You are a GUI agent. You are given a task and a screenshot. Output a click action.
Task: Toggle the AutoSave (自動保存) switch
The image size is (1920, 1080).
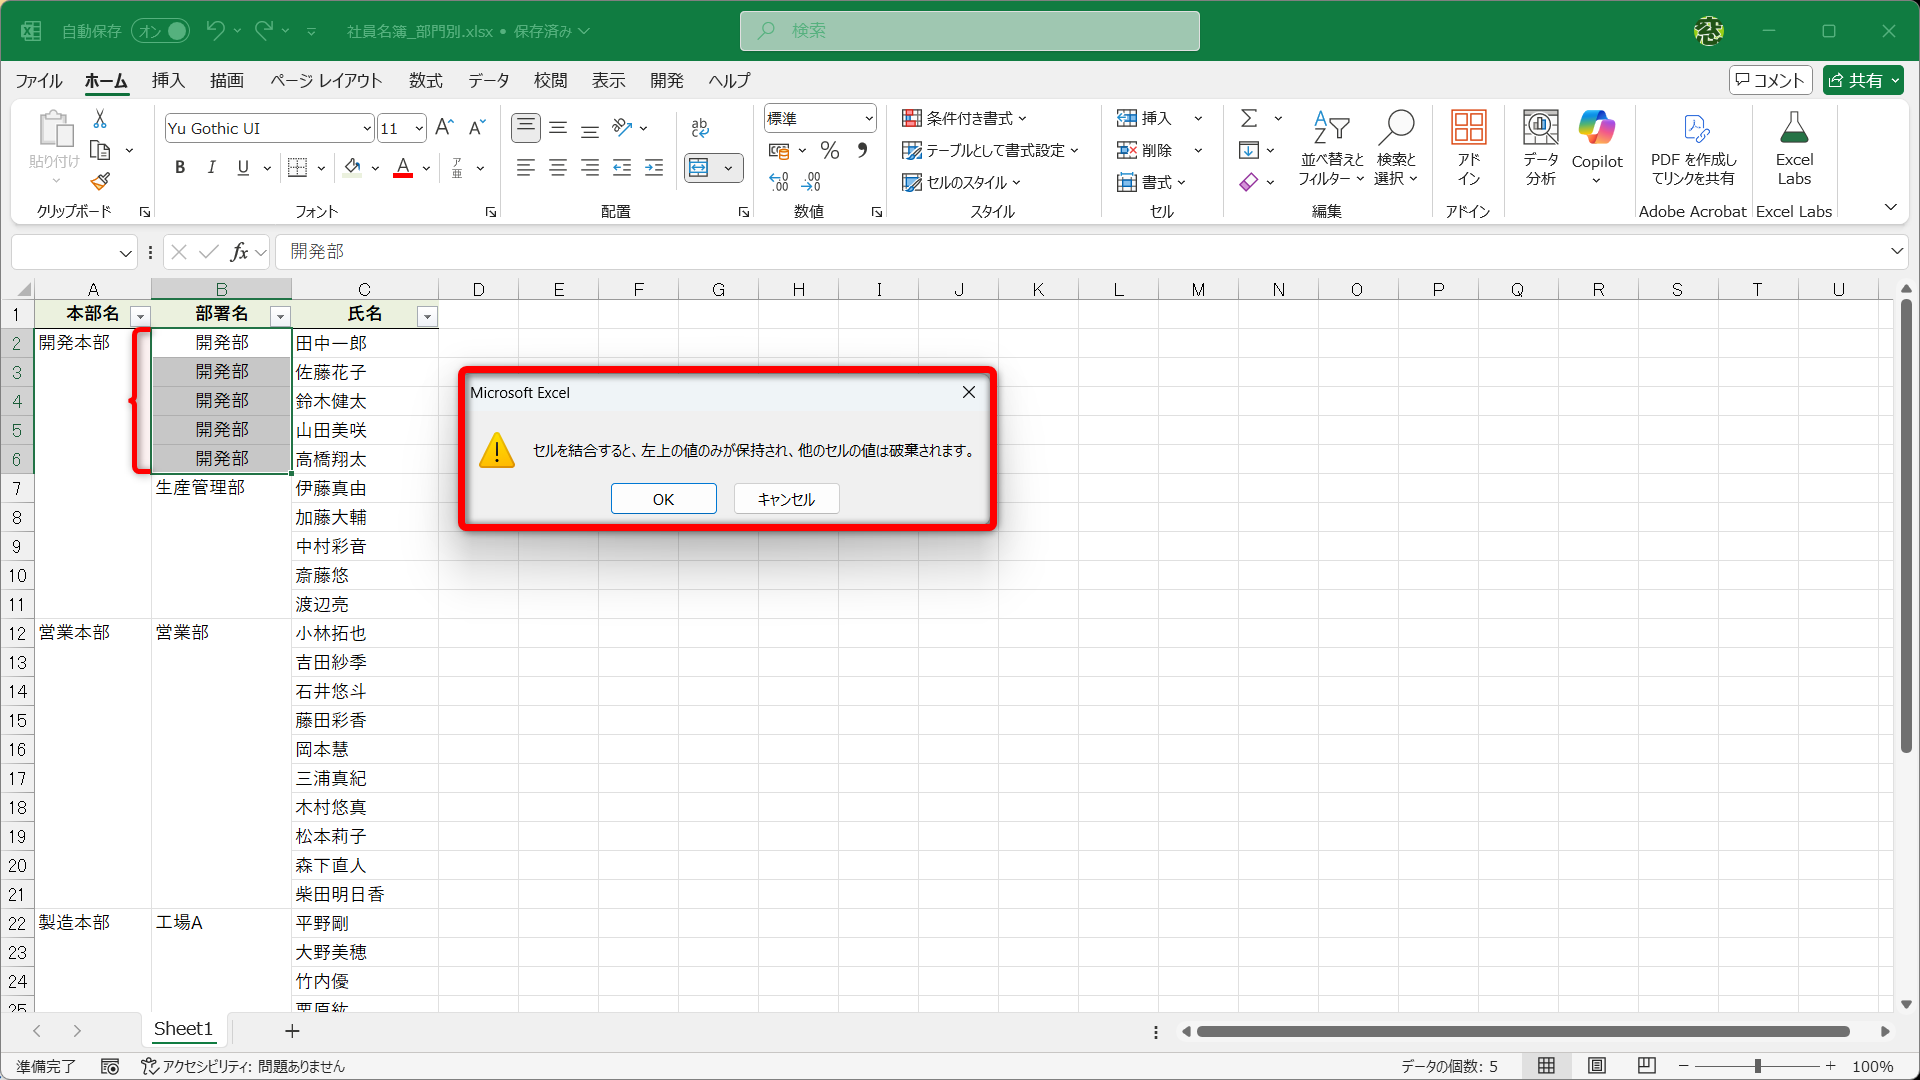161,31
